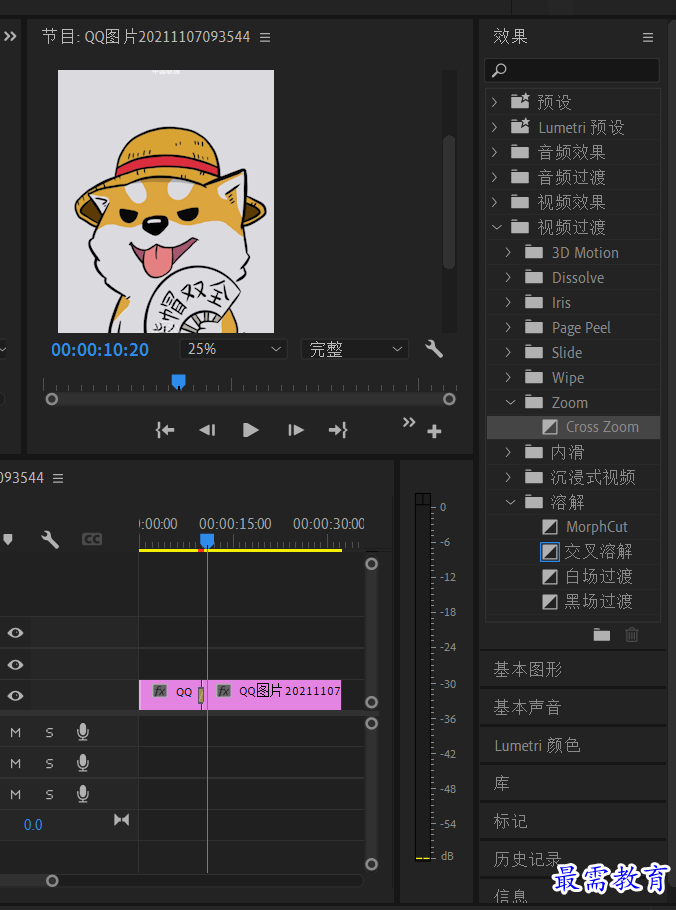The height and width of the screenshot is (910, 676).
Task: Select the 交叉溶解 transition icon
Action: 550,551
